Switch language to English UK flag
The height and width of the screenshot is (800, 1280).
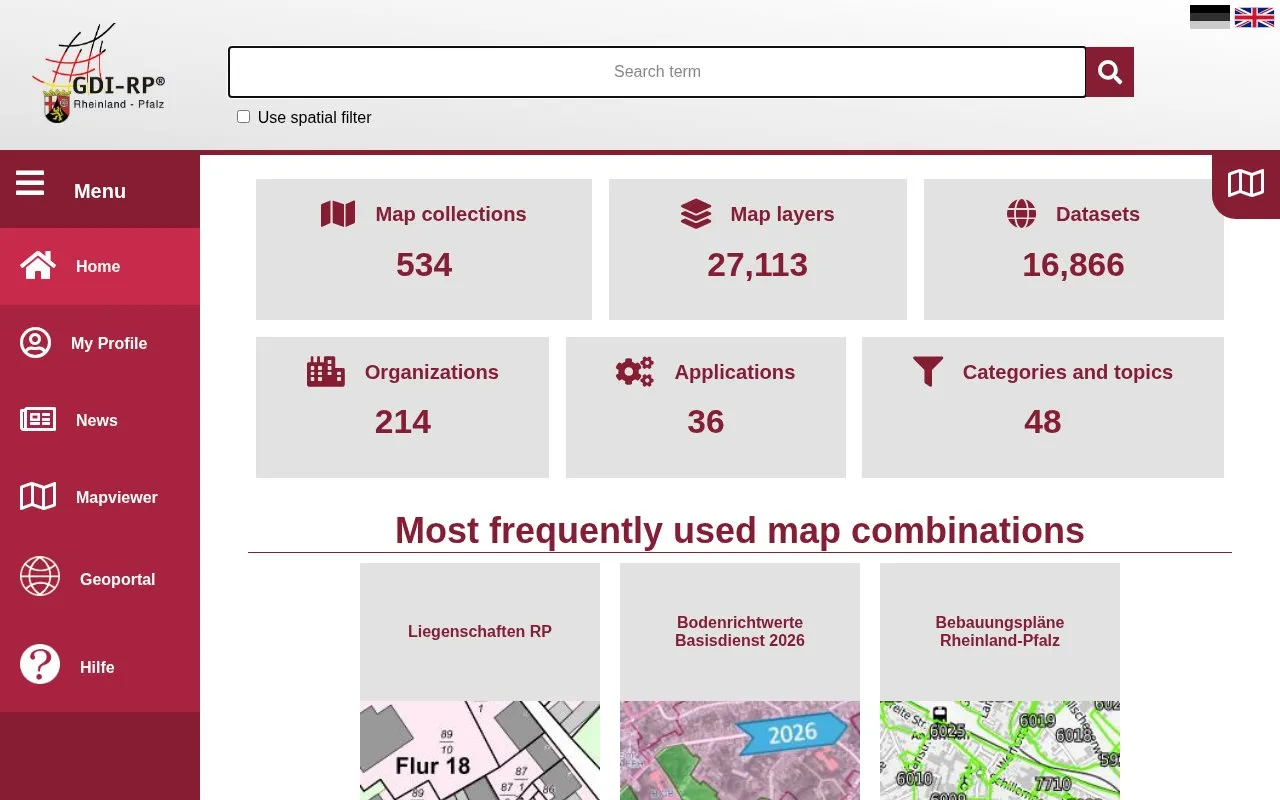coord(1254,17)
